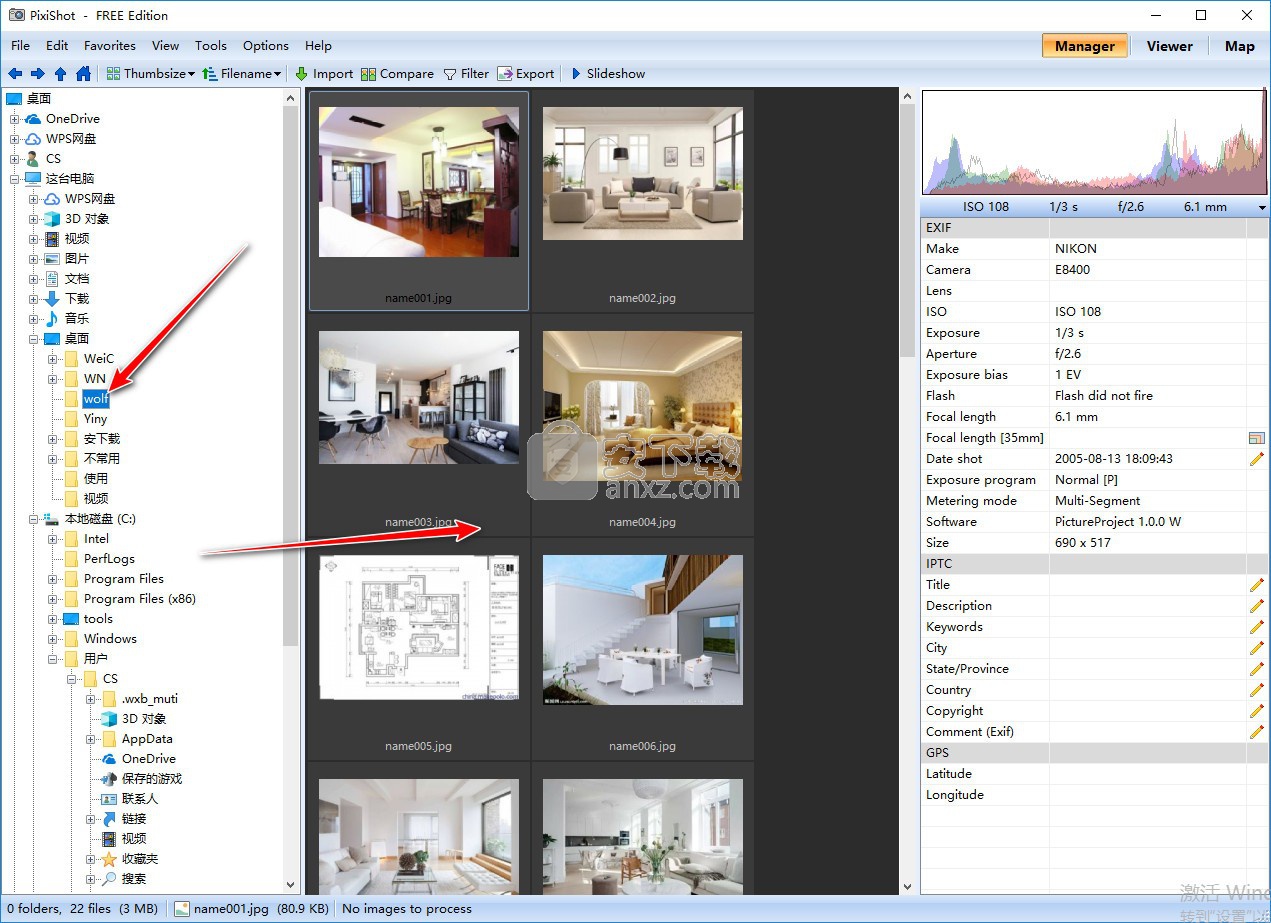Edit the Keywords pencil icon
The width and height of the screenshot is (1271, 923).
[x=1257, y=627]
